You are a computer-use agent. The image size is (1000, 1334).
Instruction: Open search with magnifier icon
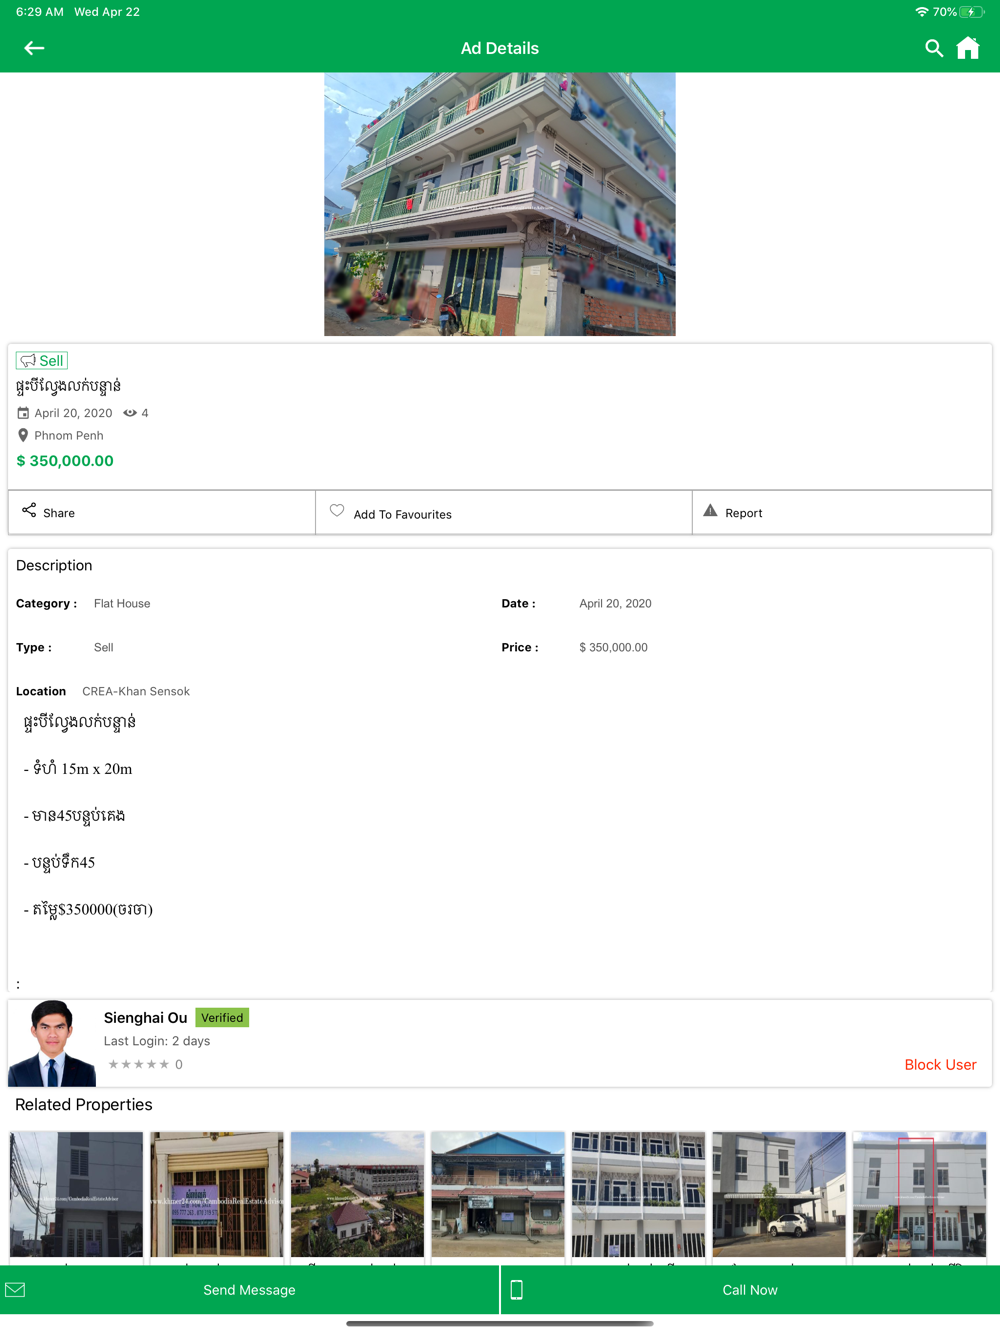tap(934, 48)
